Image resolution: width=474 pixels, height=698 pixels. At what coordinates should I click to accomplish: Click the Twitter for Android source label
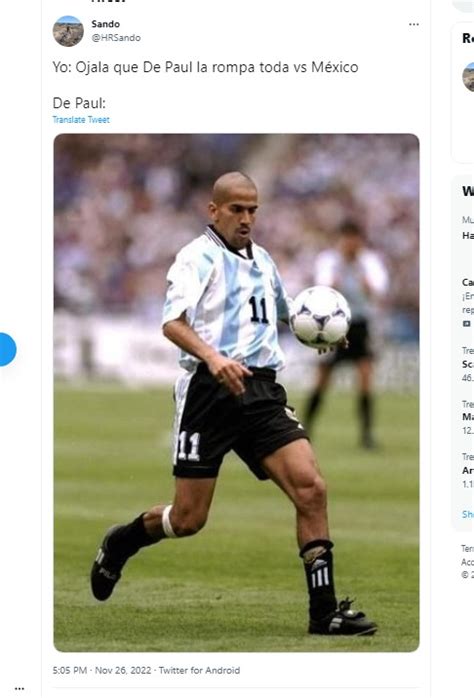[x=199, y=670]
